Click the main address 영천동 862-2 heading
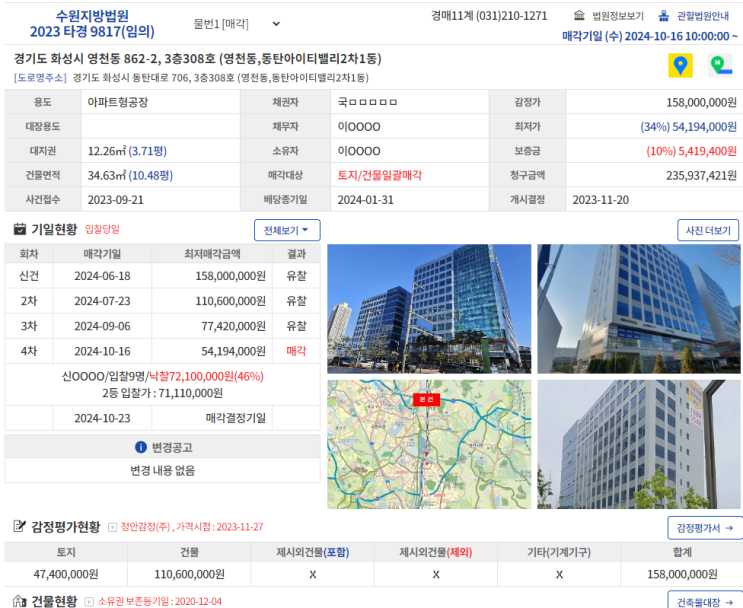 pyautogui.click(x=198, y=59)
